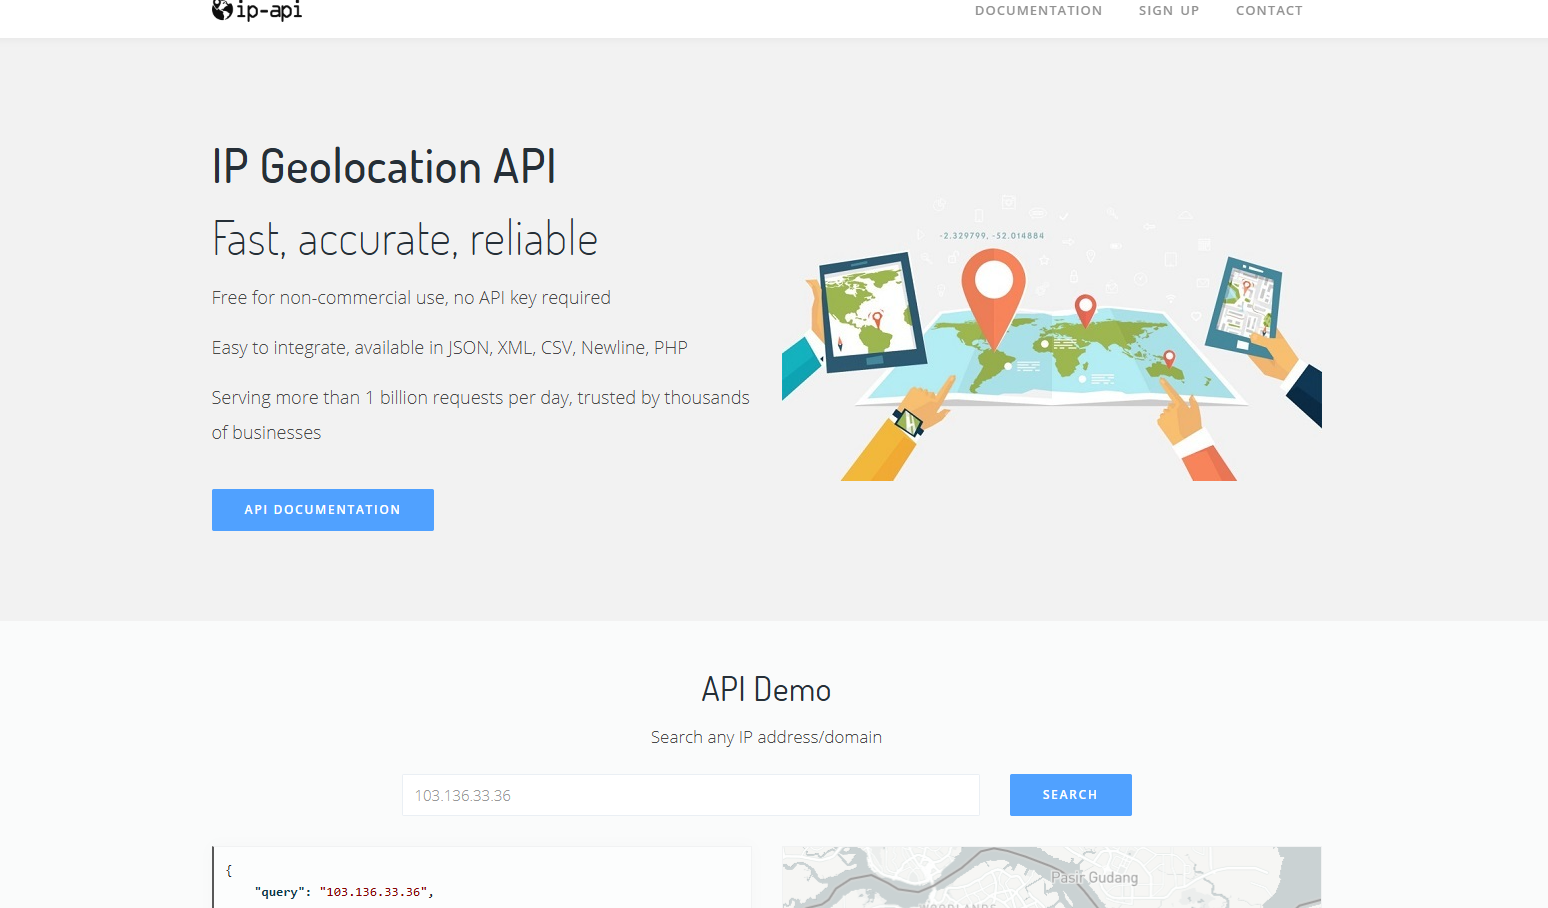Click the API DOCUMENTATION button

[323, 510]
